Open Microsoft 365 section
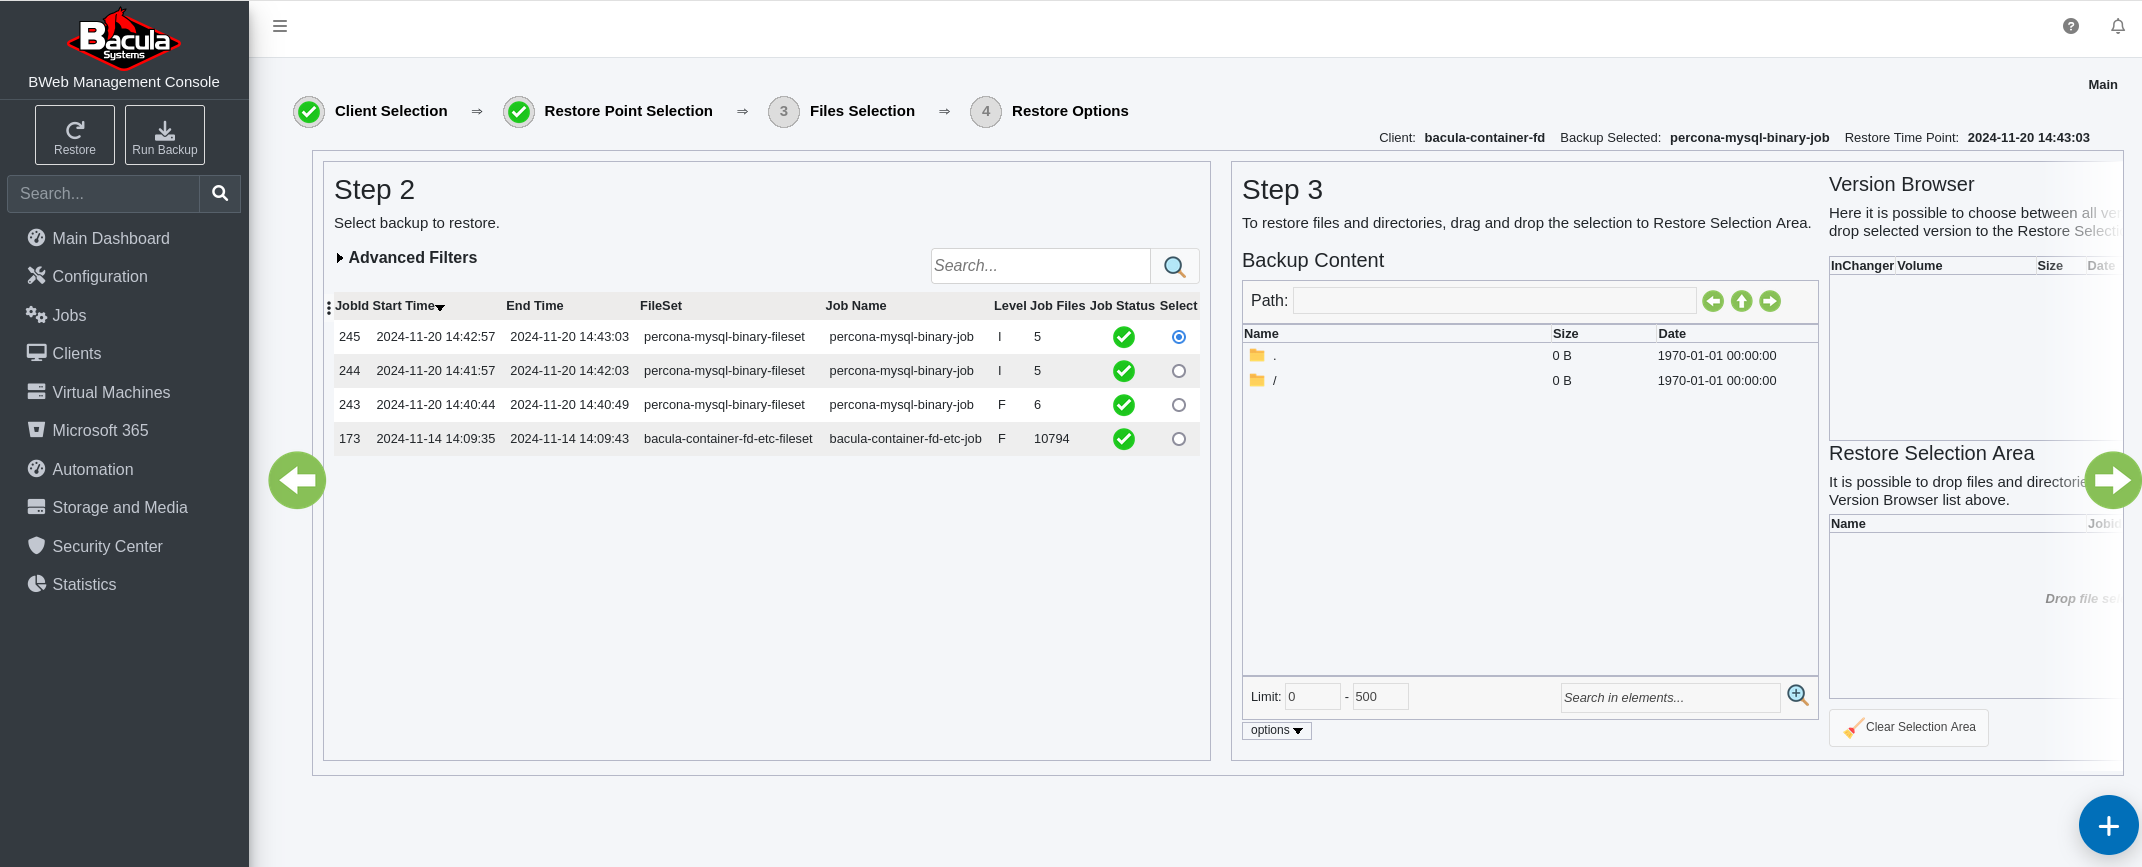The width and height of the screenshot is (2142, 867). coord(99,430)
